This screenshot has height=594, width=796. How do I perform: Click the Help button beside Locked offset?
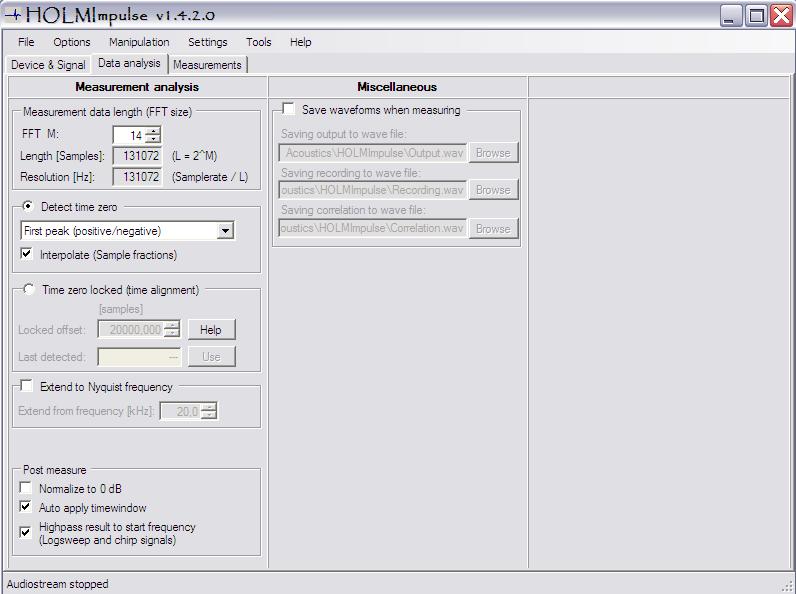(x=211, y=330)
